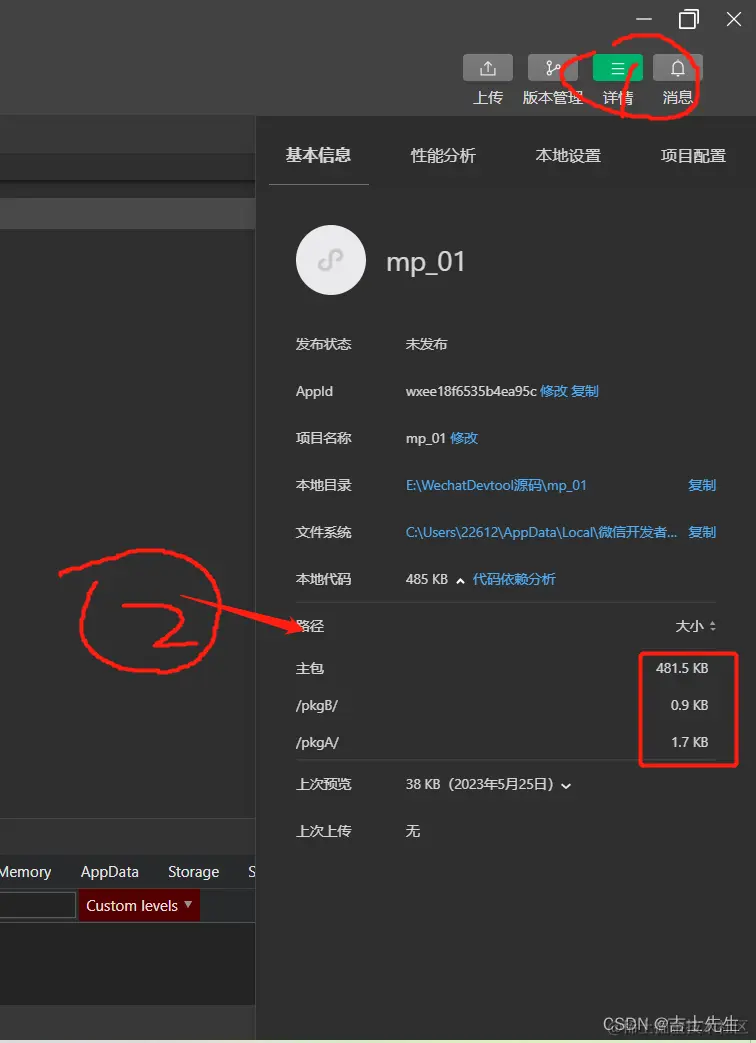The height and width of the screenshot is (1043, 756).
Task: Switch to 性能分析 tab
Action: coord(443,156)
